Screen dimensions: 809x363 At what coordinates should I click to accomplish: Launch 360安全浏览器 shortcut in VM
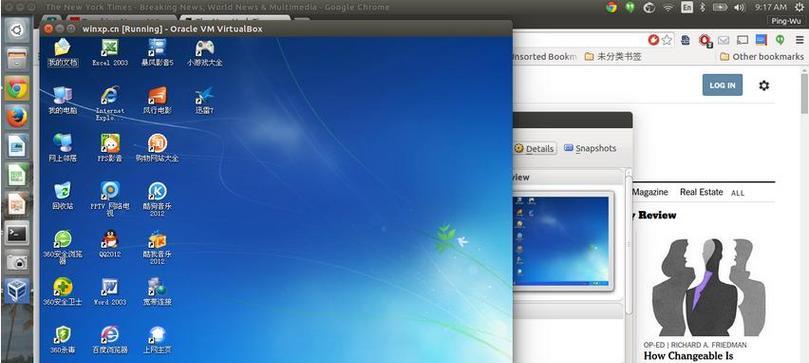(x=62, y=247)
